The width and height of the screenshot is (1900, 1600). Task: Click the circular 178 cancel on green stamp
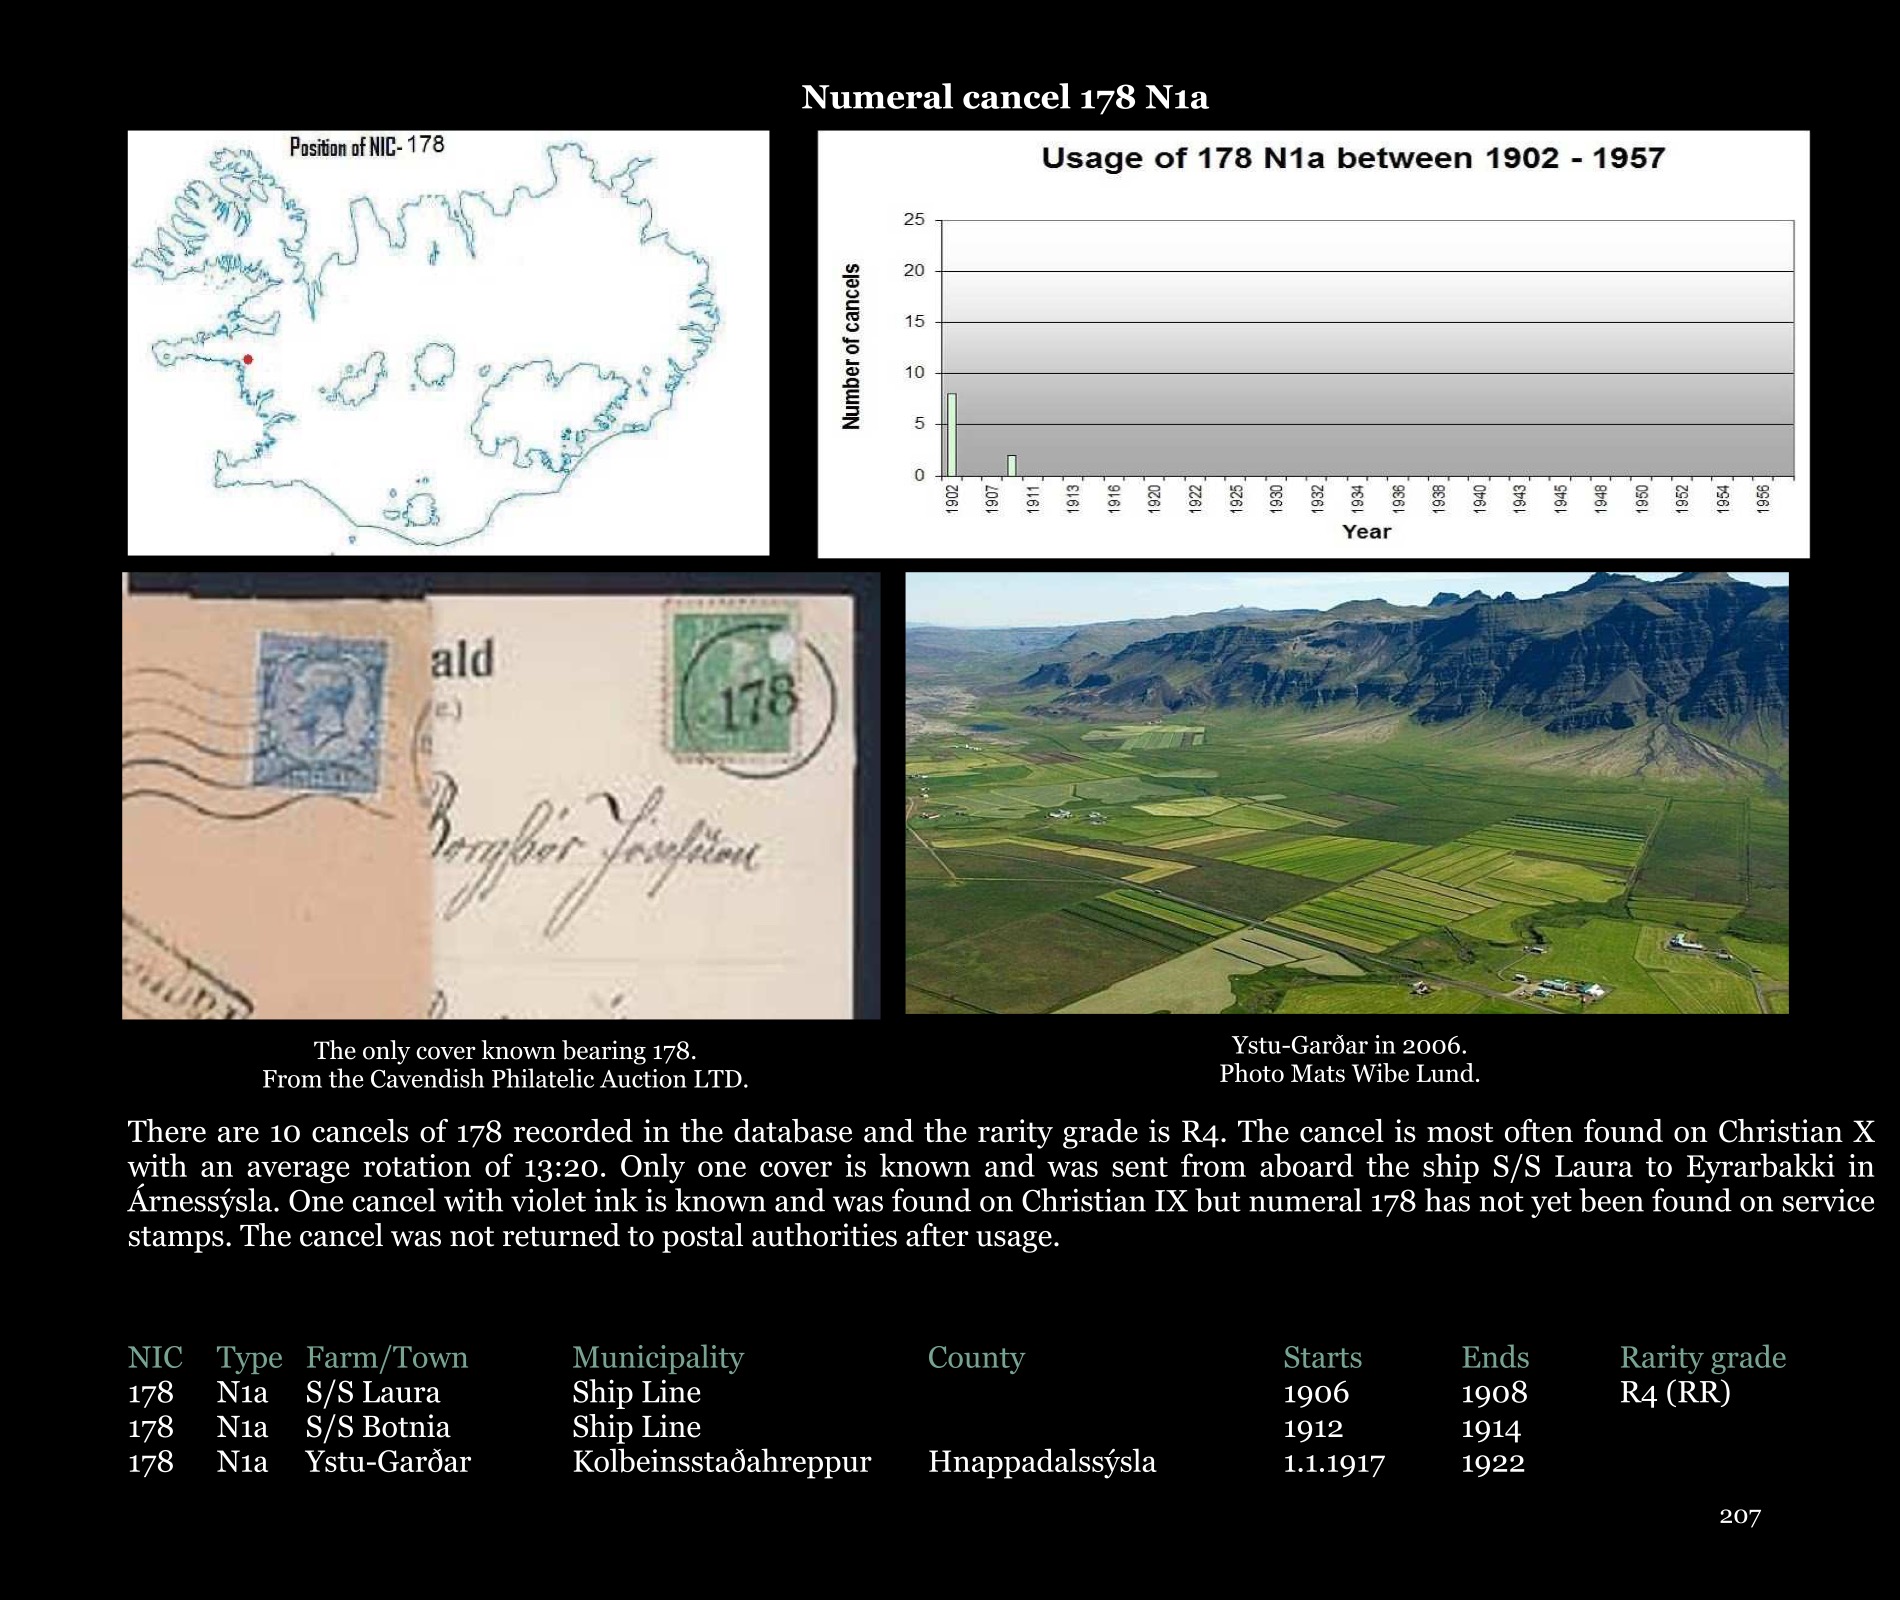click(756, 696)
